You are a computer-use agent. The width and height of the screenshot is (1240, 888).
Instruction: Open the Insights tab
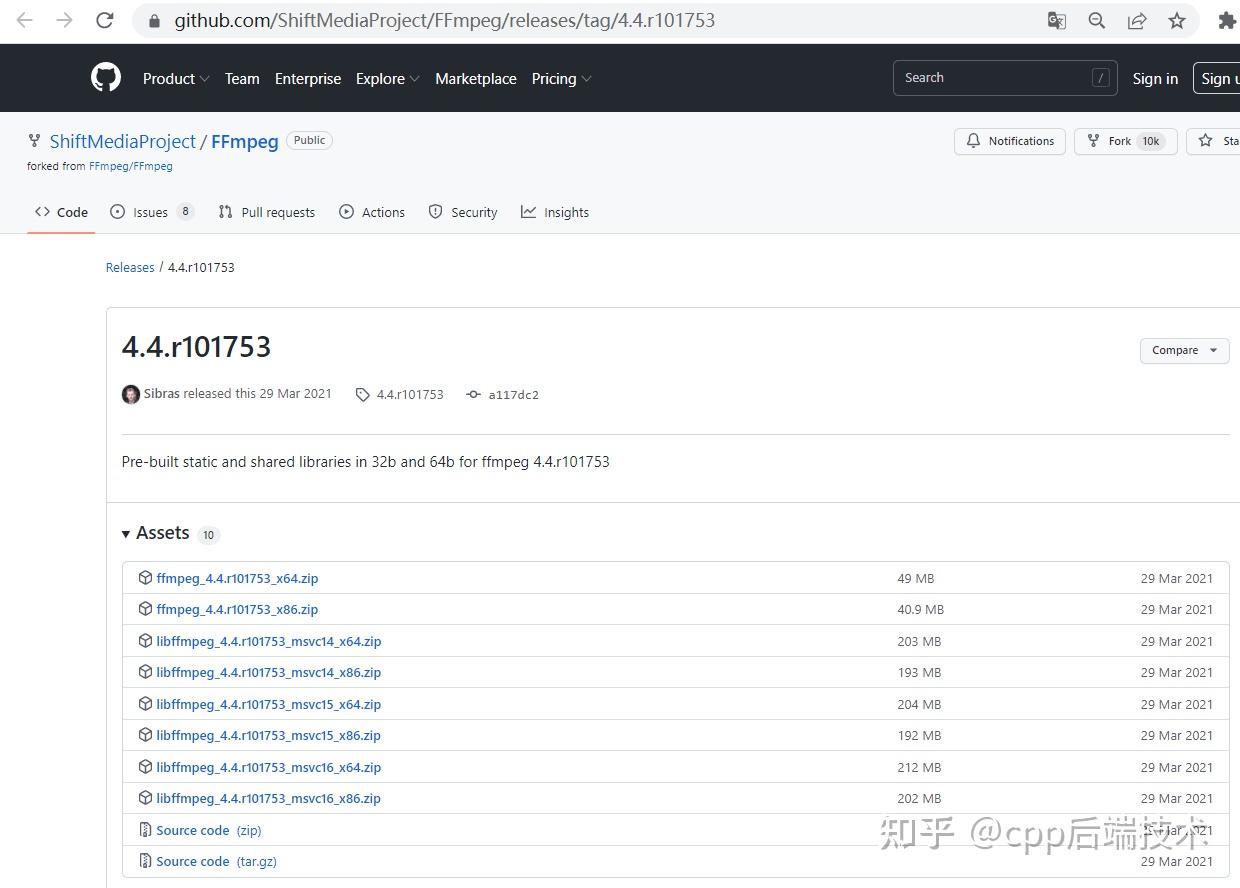click(x=555, y=212)
